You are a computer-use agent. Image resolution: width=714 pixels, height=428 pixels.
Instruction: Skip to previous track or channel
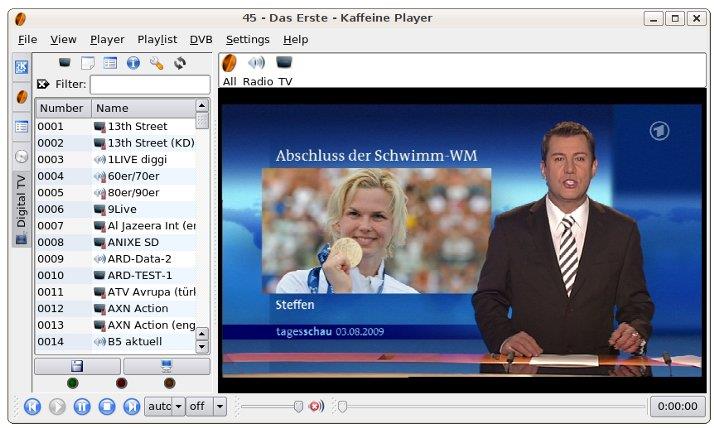pyautogui.click(x=32, y=406)
